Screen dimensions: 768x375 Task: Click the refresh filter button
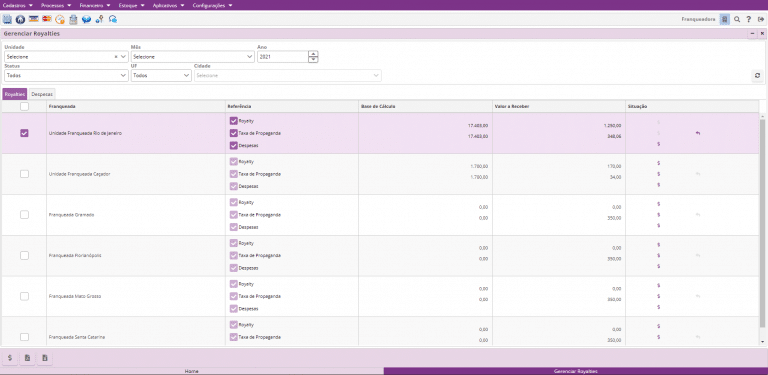(757, 75)
